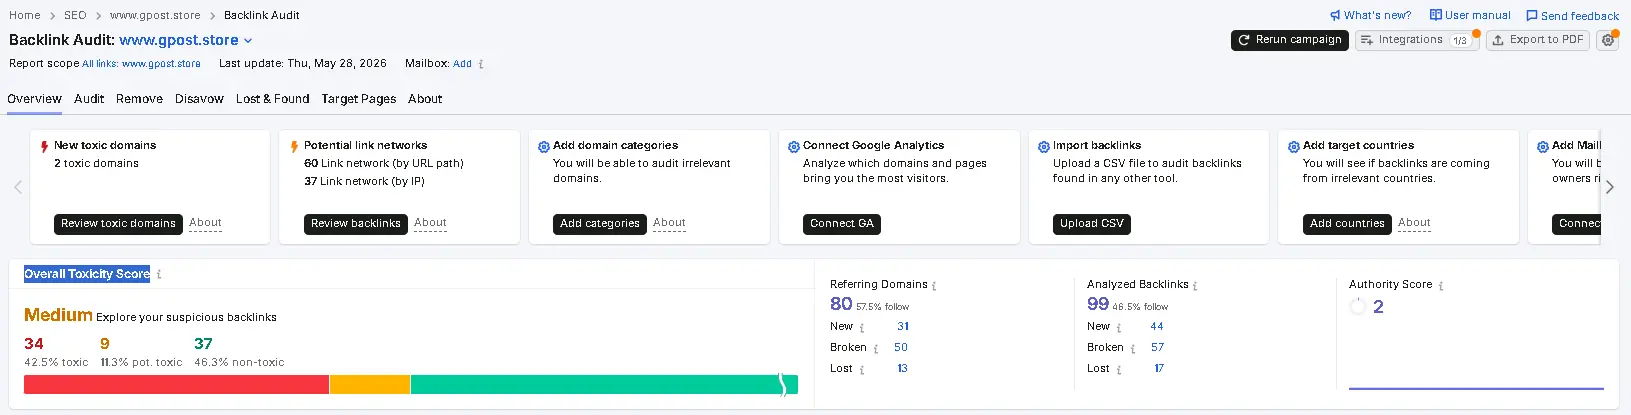Viewport: 1631px width, 415px height.
Task: Open the Lost & Found tab
Action: (272, 99)
